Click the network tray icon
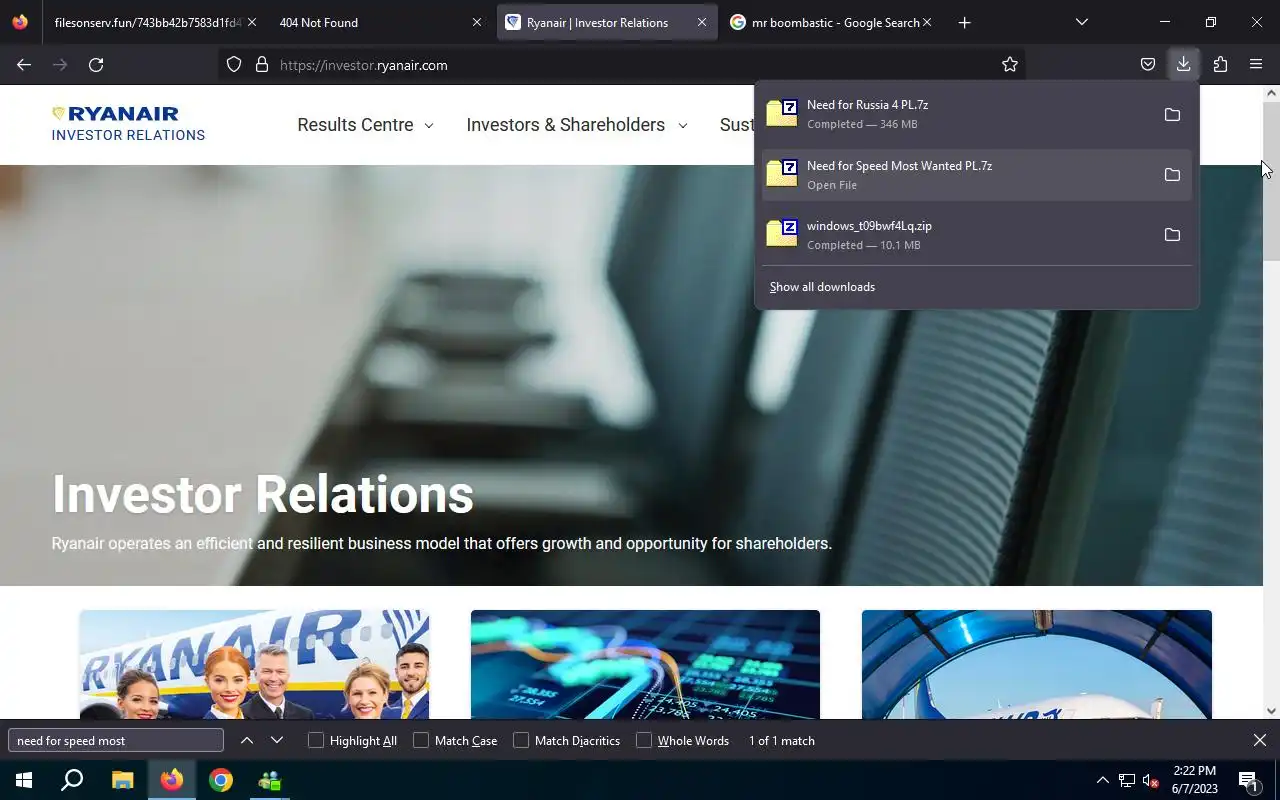1280x800 pixels. pos(1127,780)
